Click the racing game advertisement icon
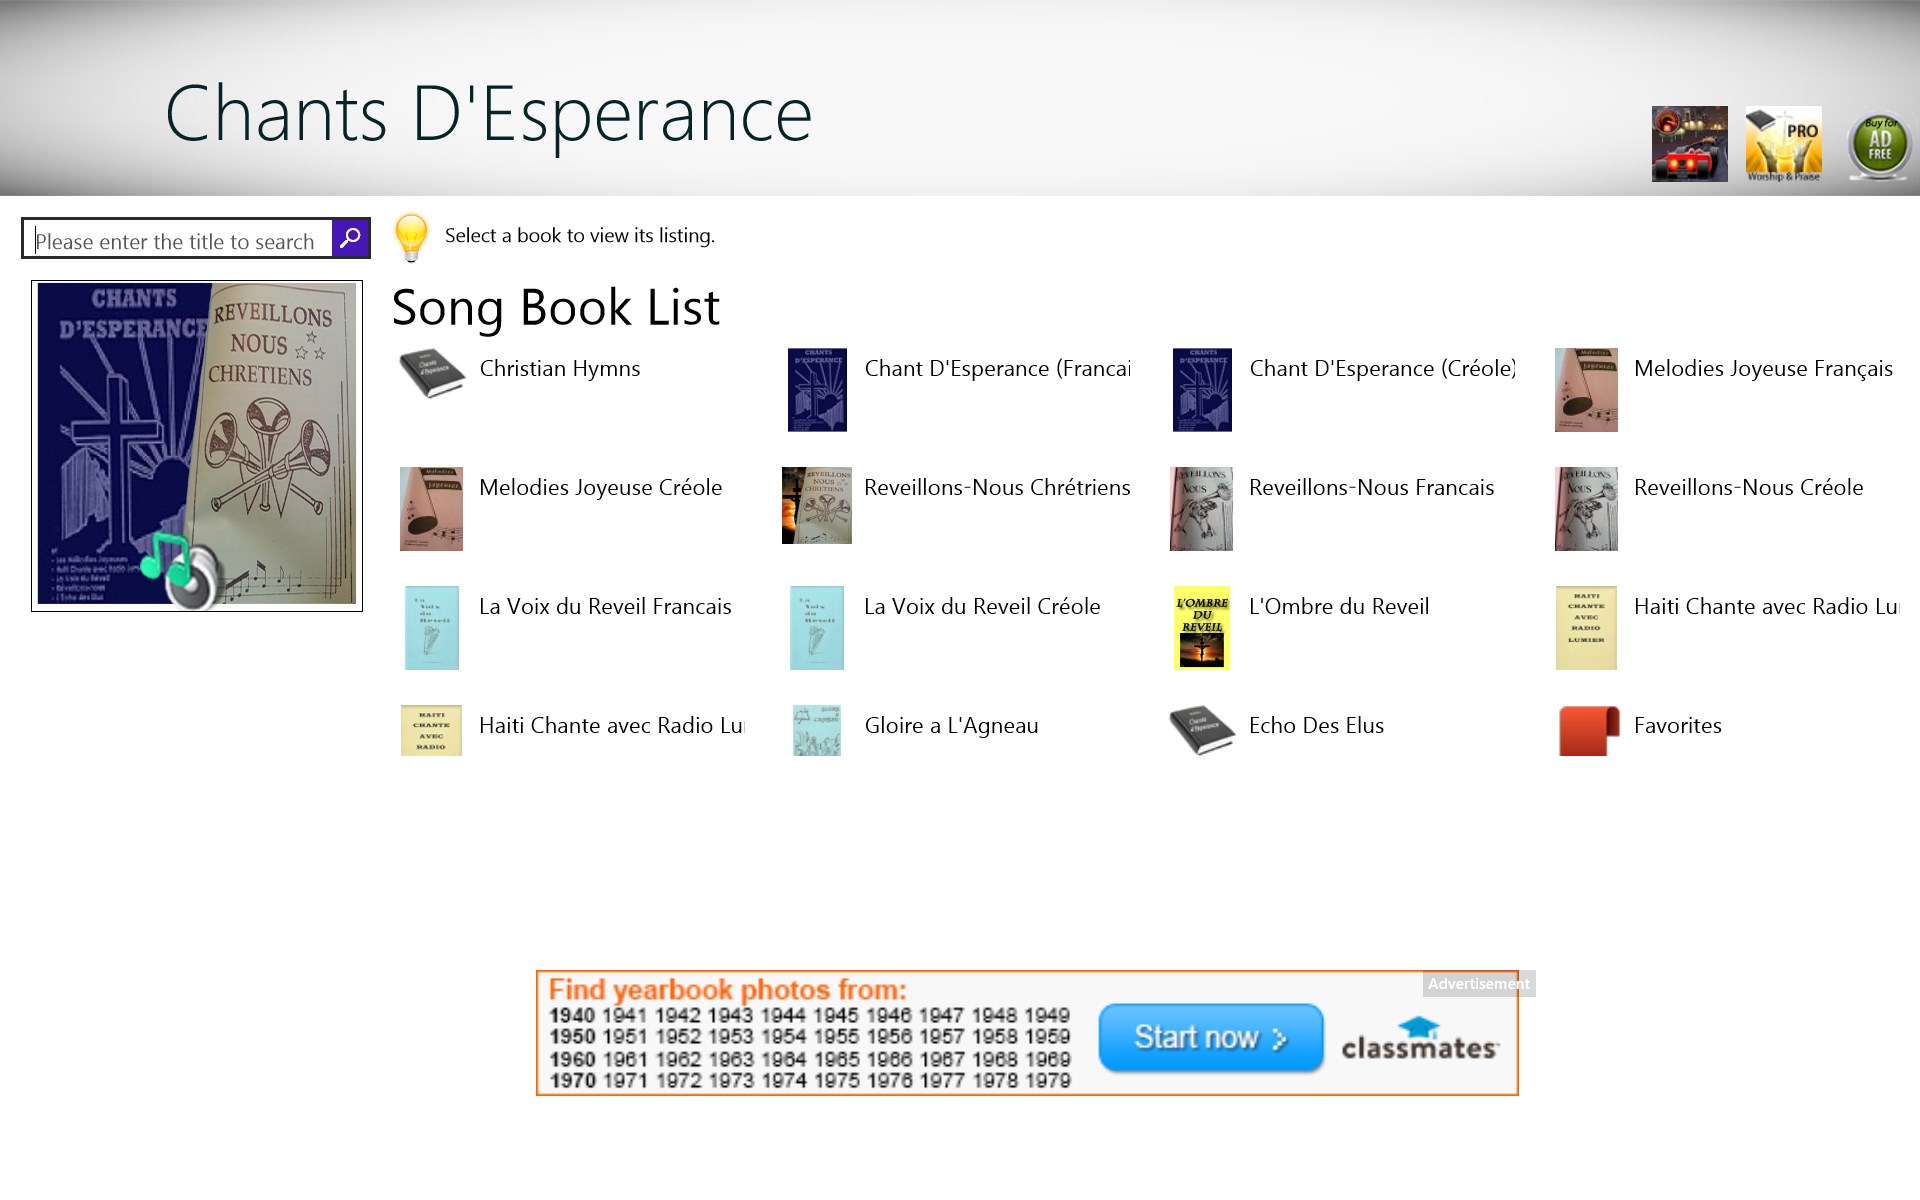The height and width of the screenshot is (1200, 1920). (1690, 143)
